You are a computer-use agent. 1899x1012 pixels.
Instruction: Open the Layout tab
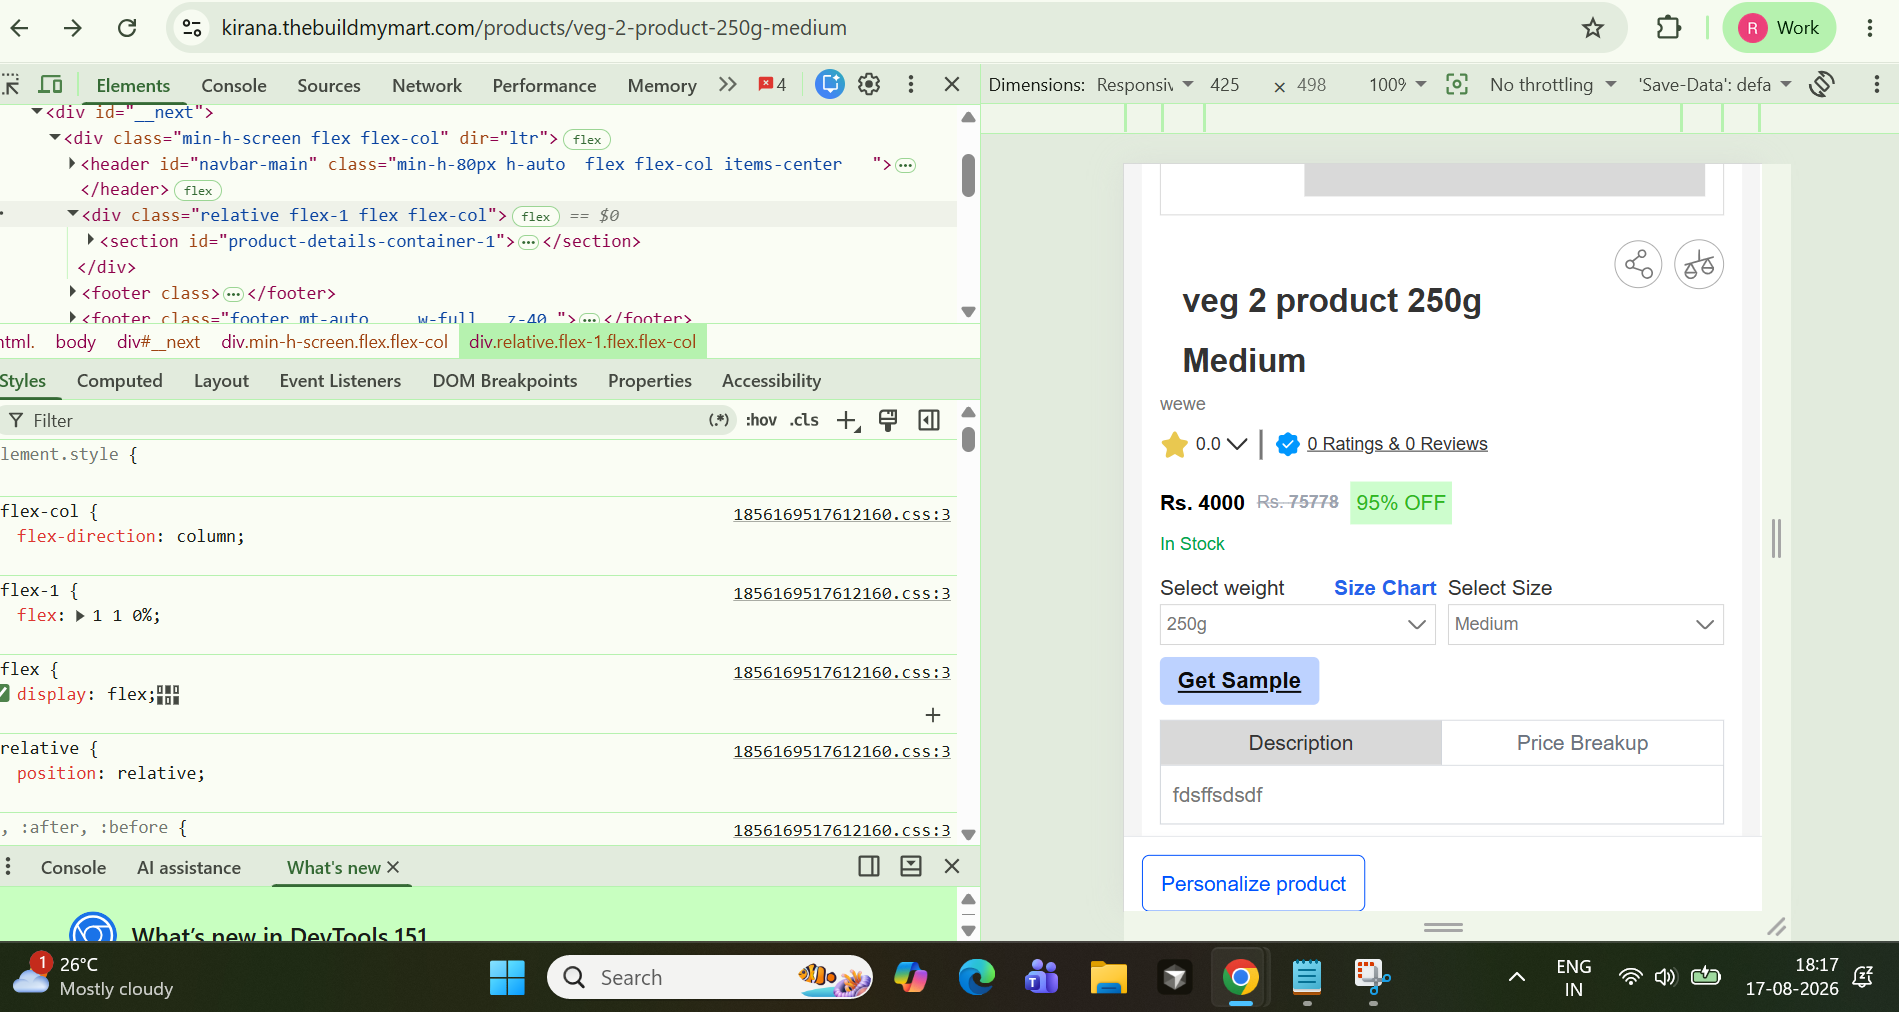tap(221, 381)
